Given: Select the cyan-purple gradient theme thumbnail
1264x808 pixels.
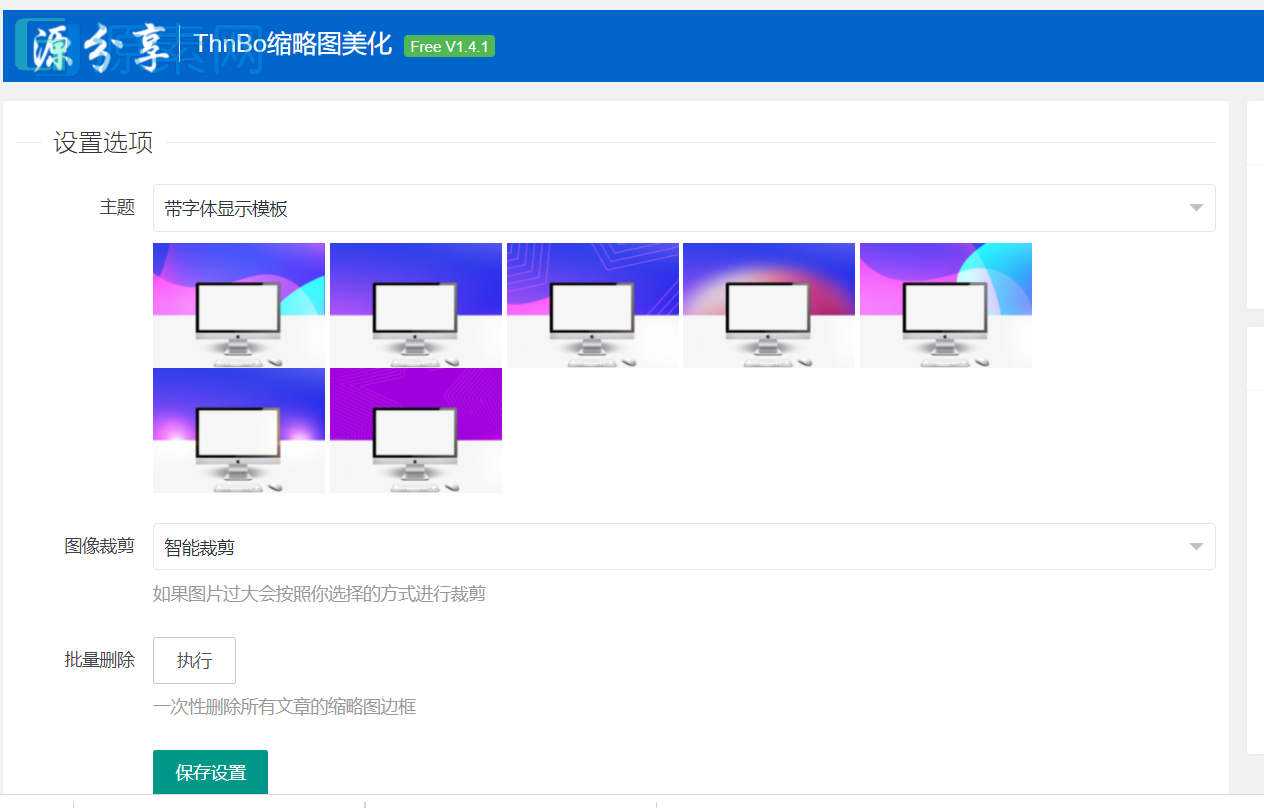Looking at the screenshot, I should 238,304.
